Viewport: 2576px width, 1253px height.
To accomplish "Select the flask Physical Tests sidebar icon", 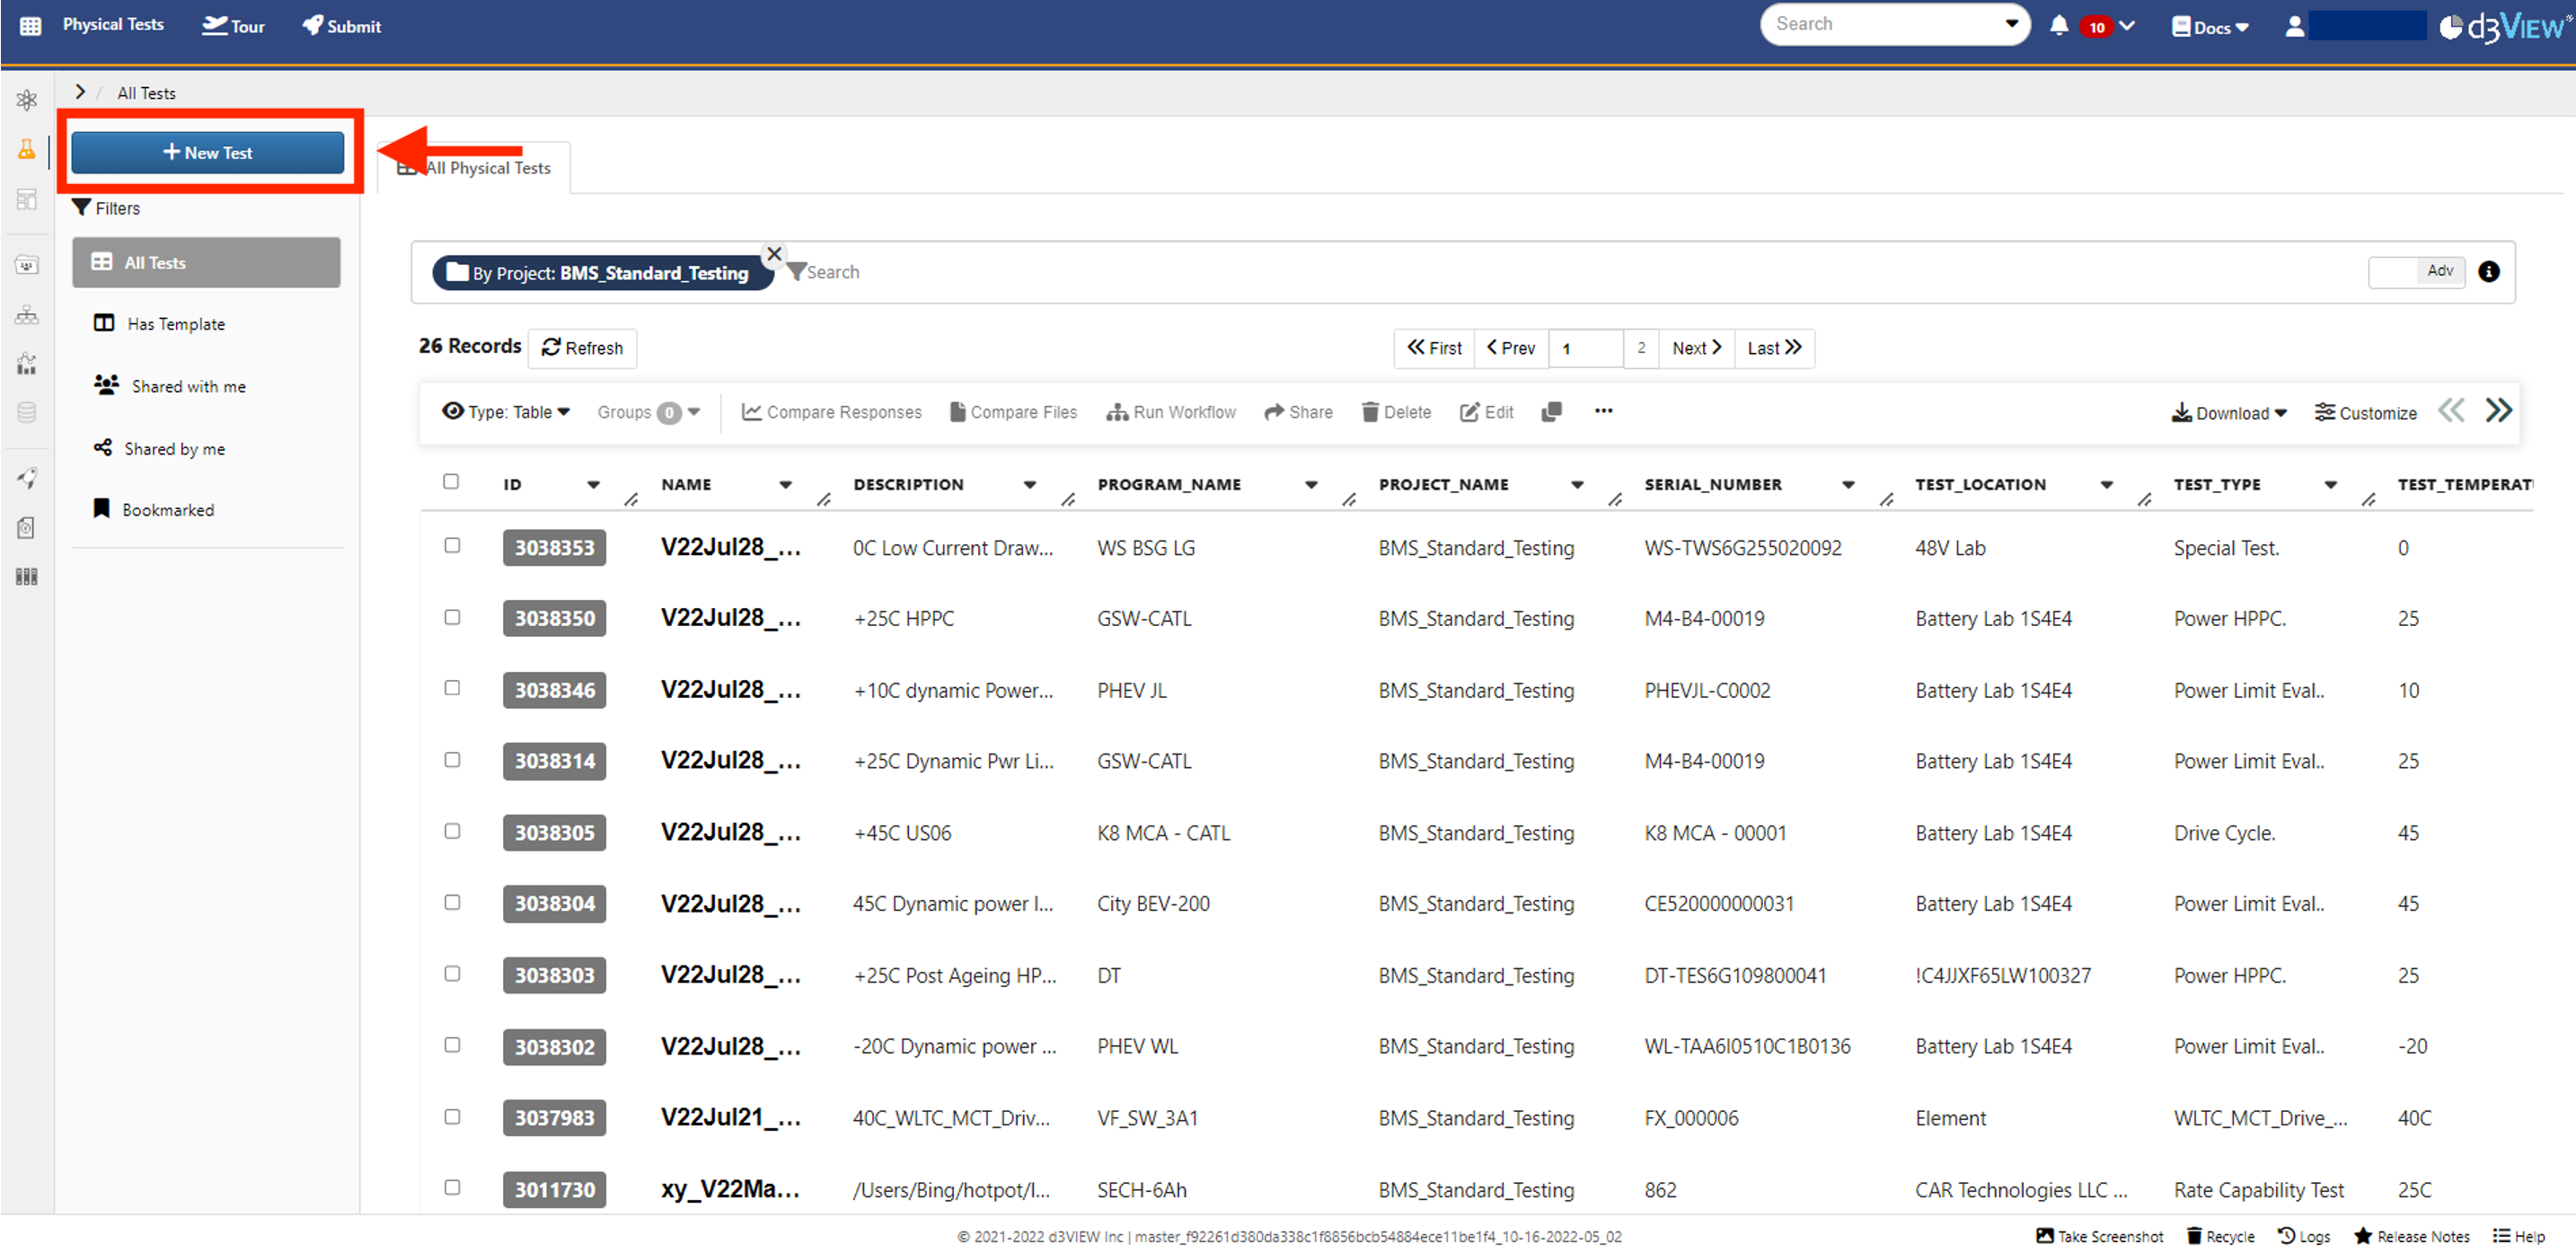I will pyautogui.click(x=27, y=150).
